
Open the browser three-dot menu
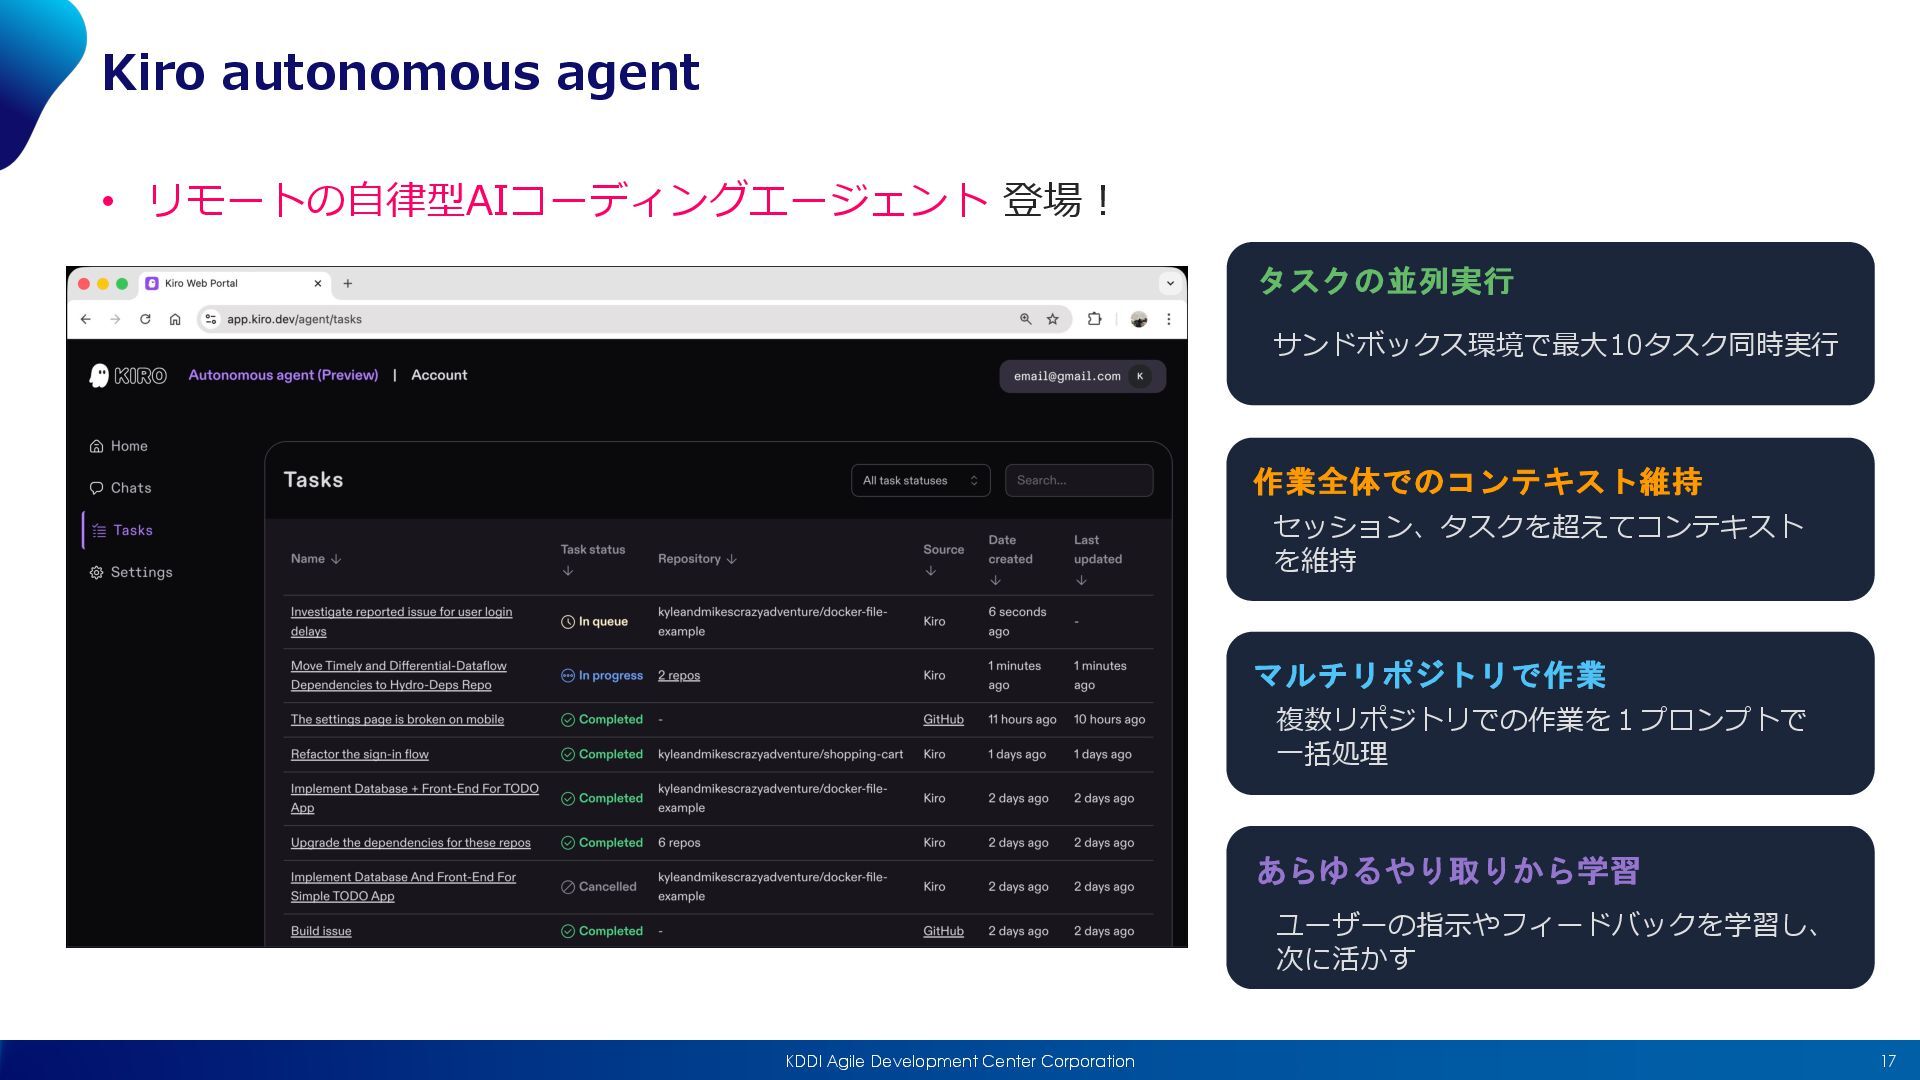(x=1168, y=319)
